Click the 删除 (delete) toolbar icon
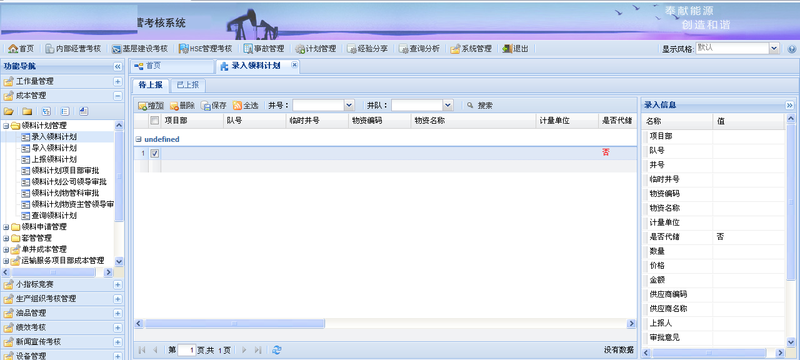 tap(174, 106)
